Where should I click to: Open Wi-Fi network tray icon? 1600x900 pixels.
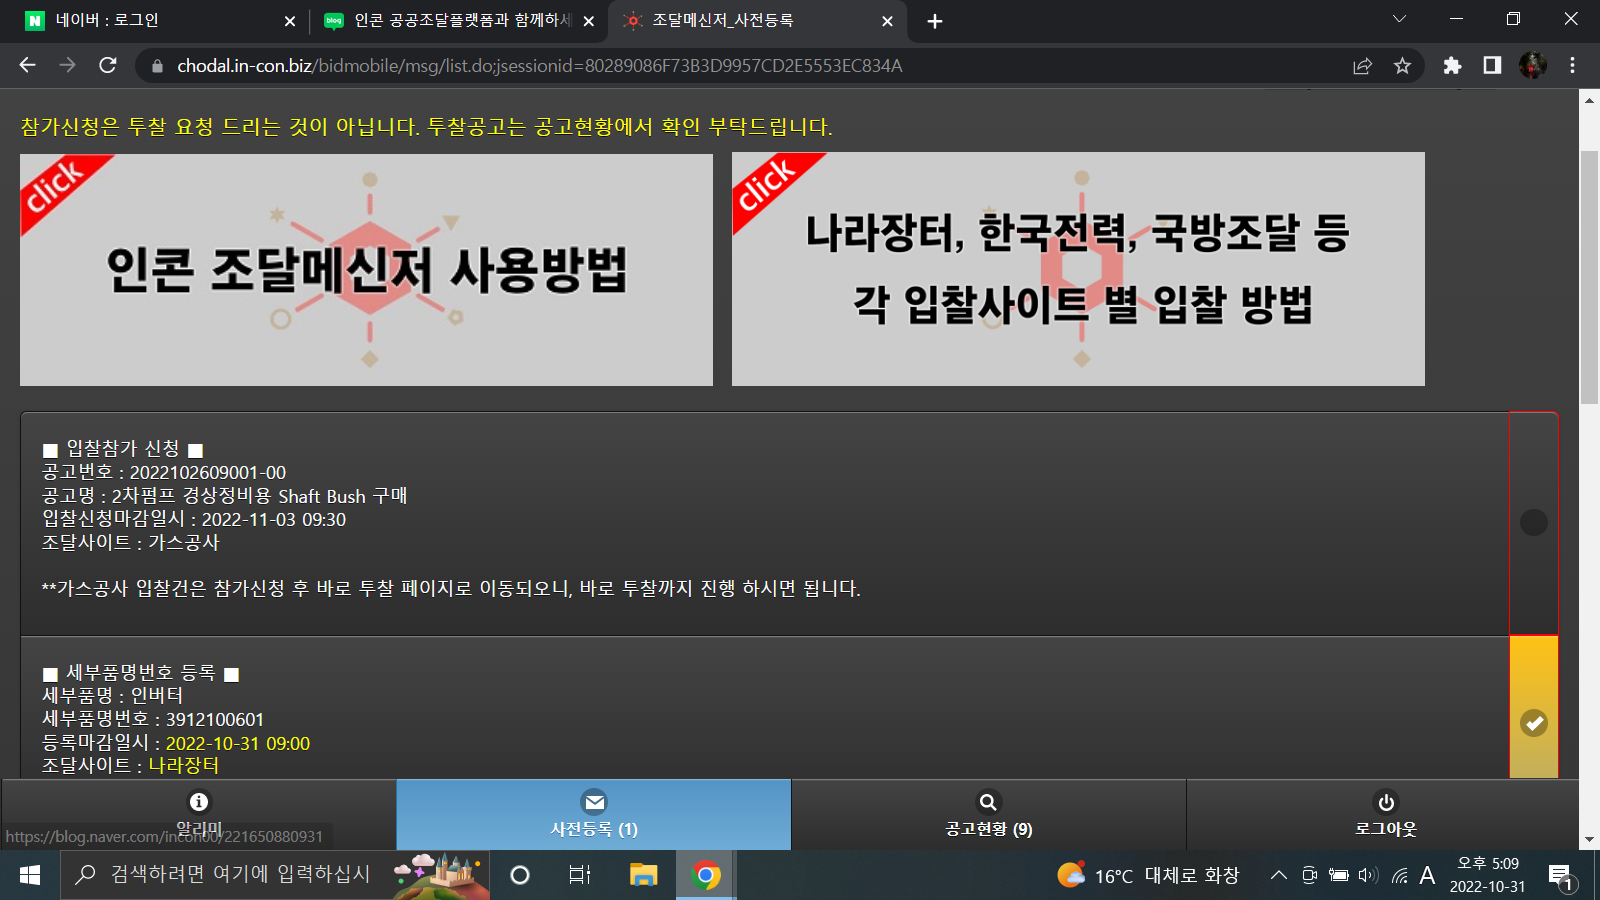[1400, 875]
